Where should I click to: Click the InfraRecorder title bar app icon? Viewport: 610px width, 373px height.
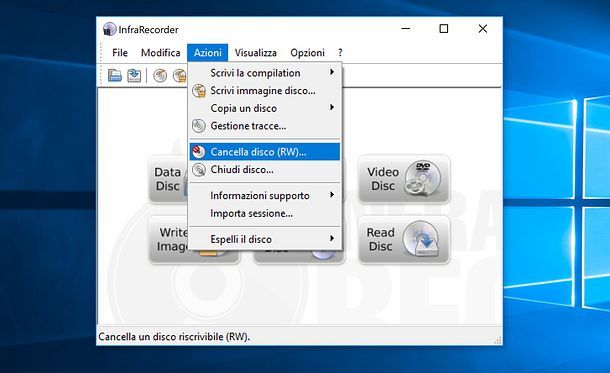pyautogui.click(x=109, y=30)
